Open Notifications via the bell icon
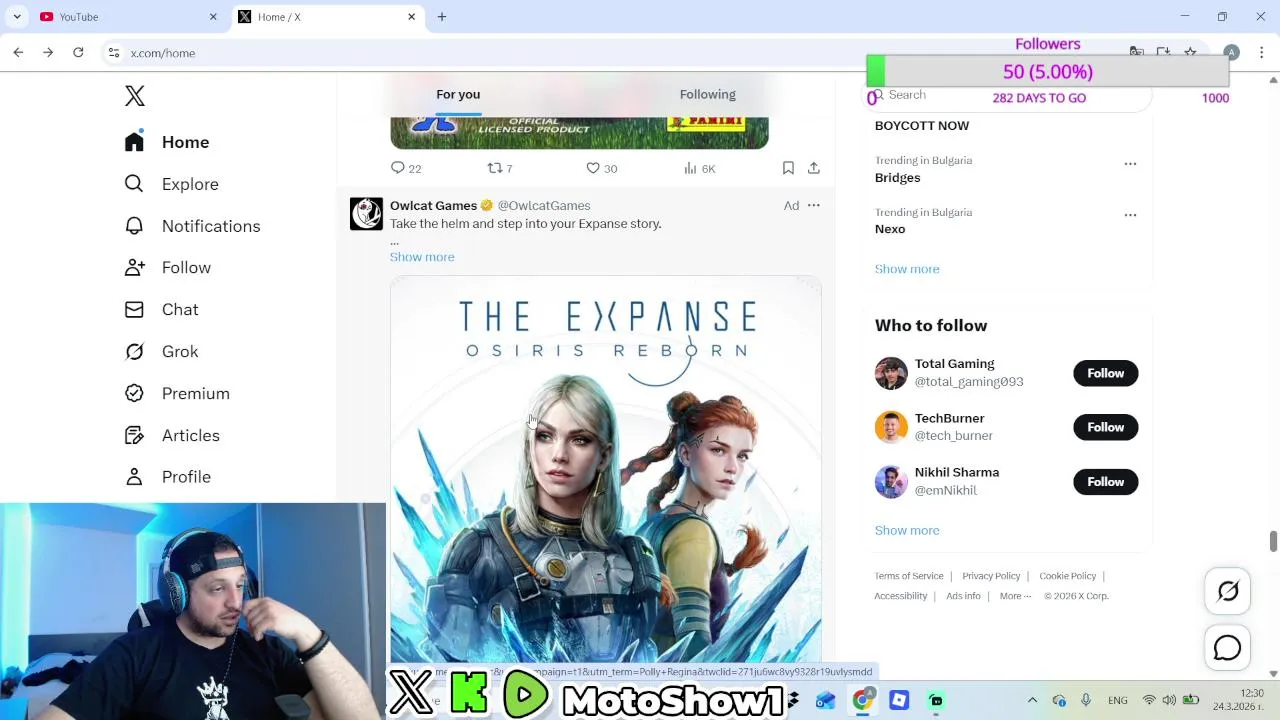This screenshot has width=1280, height=720. [134, 226]
